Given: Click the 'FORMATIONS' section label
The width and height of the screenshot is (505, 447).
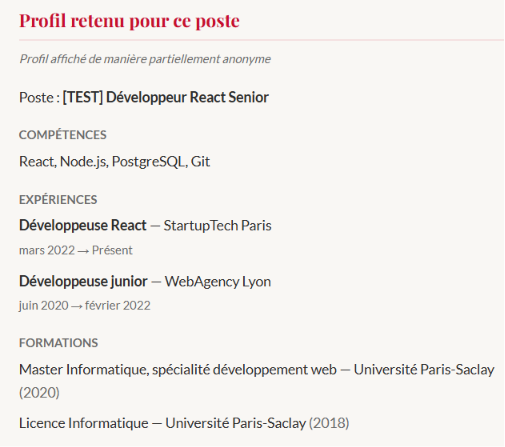Looking at the screenshot, I should [x=58, y=343].
